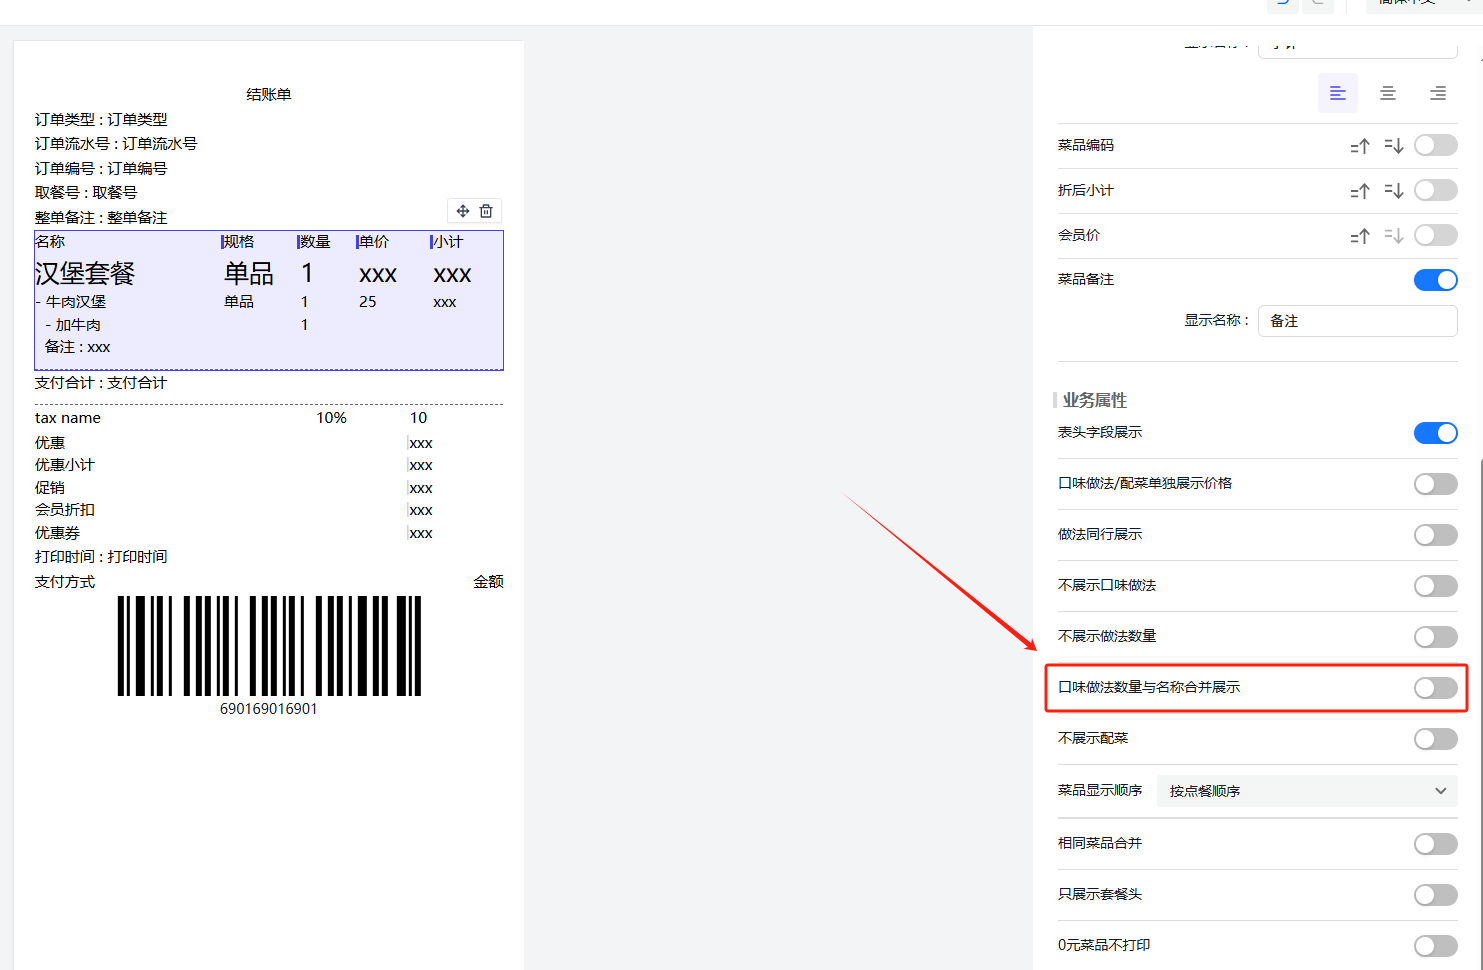1483x970 pixels.
Task: Select the 优惠小计 row
Action: click(x=268, y=465)
